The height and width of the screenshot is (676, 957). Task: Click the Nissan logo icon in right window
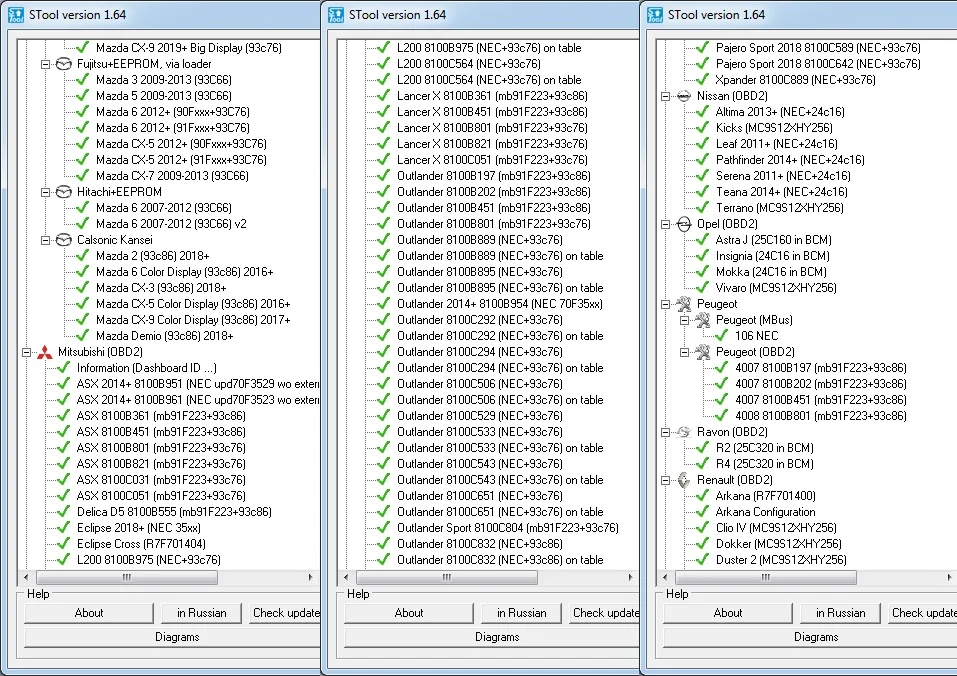point(684,96)
